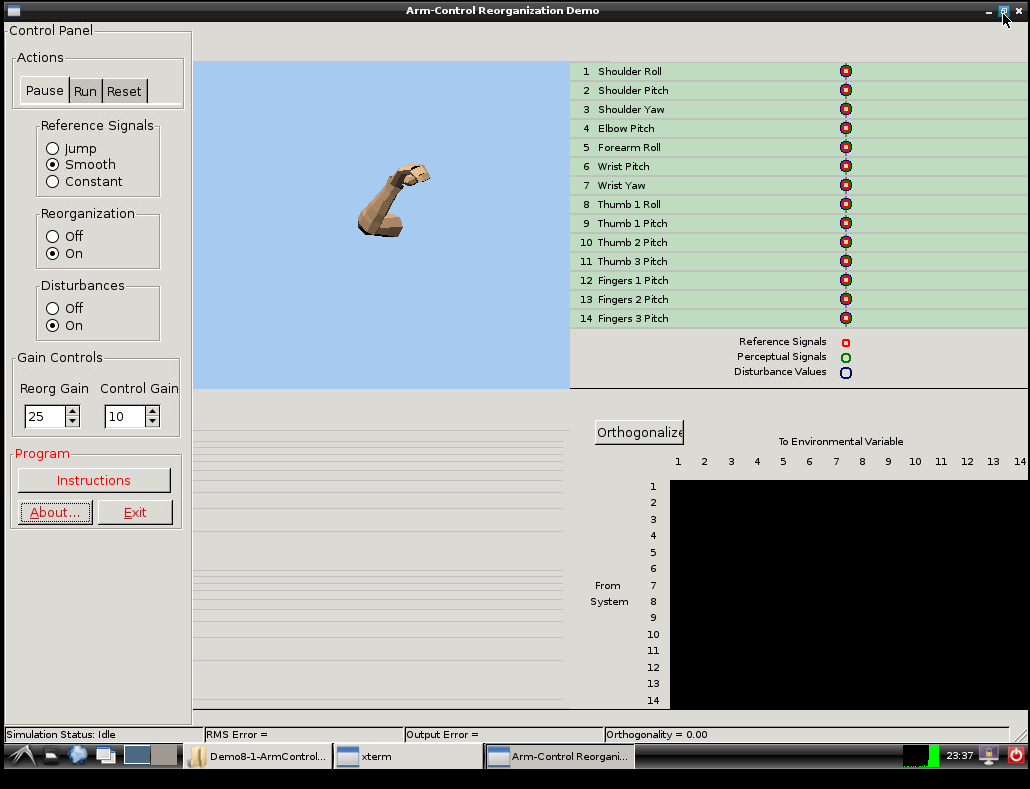Screen dimensions: 1030x789
Task: Increase the Reorg Gain value
Action: pos(72,411)
